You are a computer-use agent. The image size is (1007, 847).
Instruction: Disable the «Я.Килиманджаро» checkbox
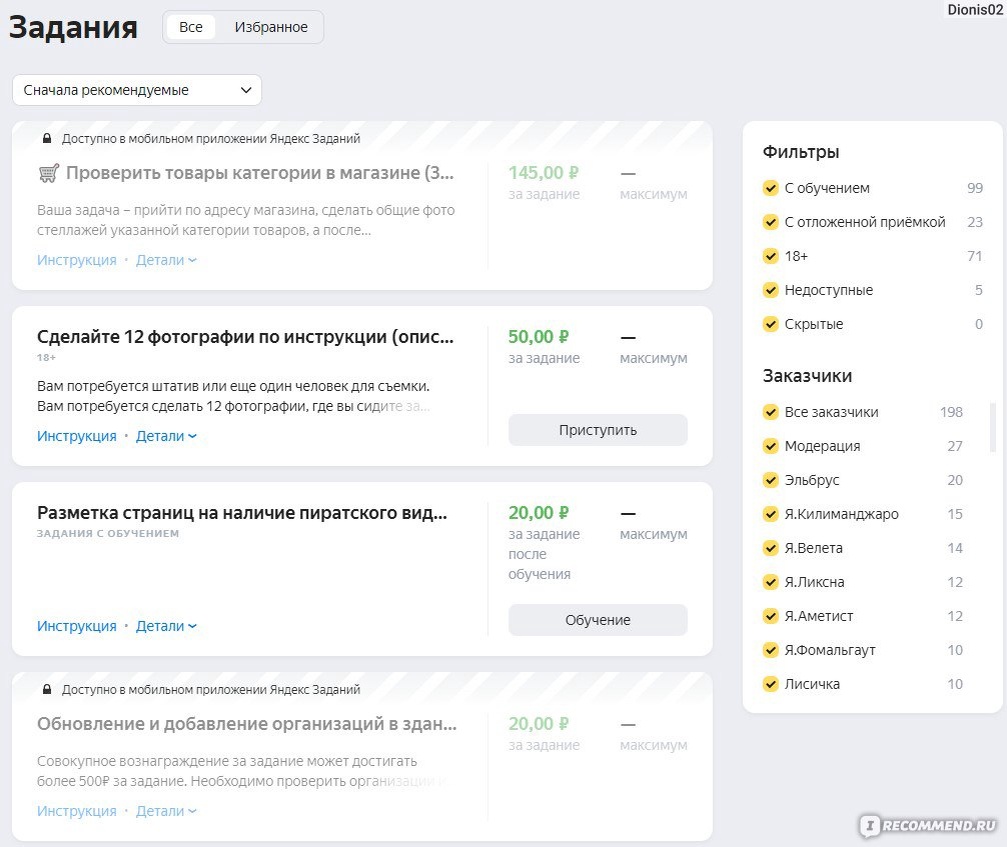click(x=771, y=513)
